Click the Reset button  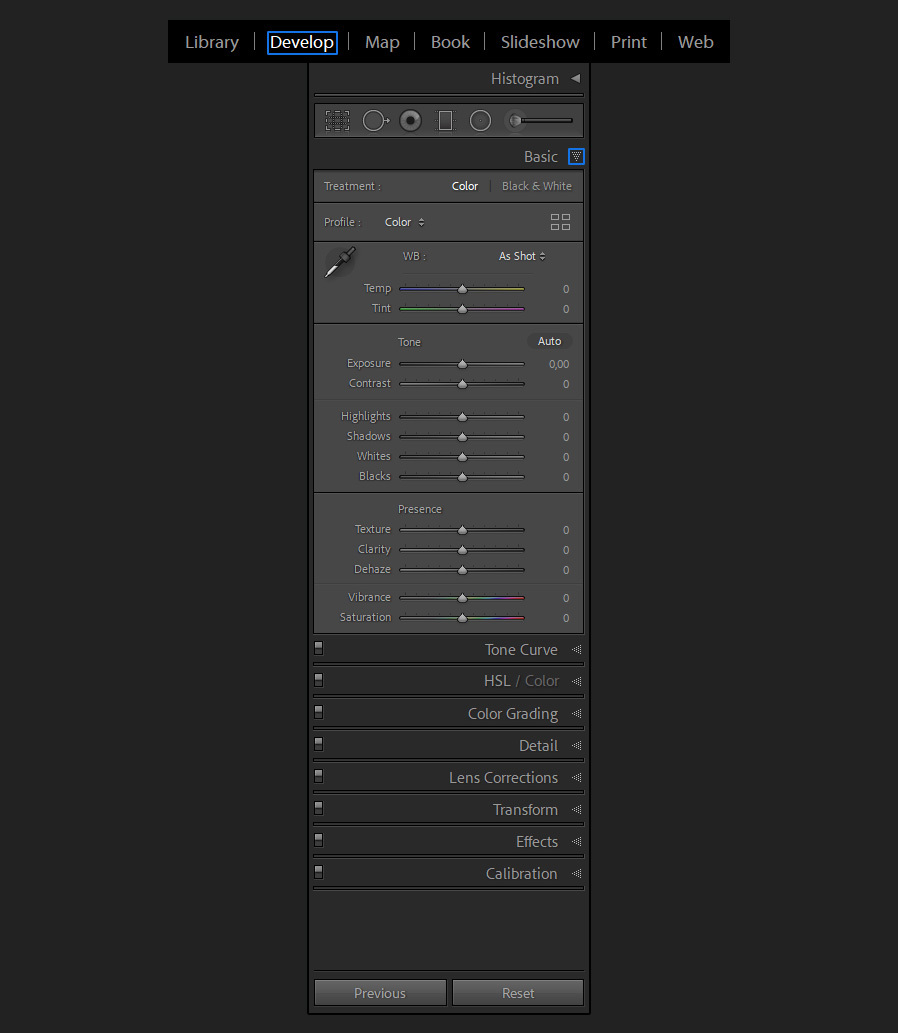[x=518, y=993]
